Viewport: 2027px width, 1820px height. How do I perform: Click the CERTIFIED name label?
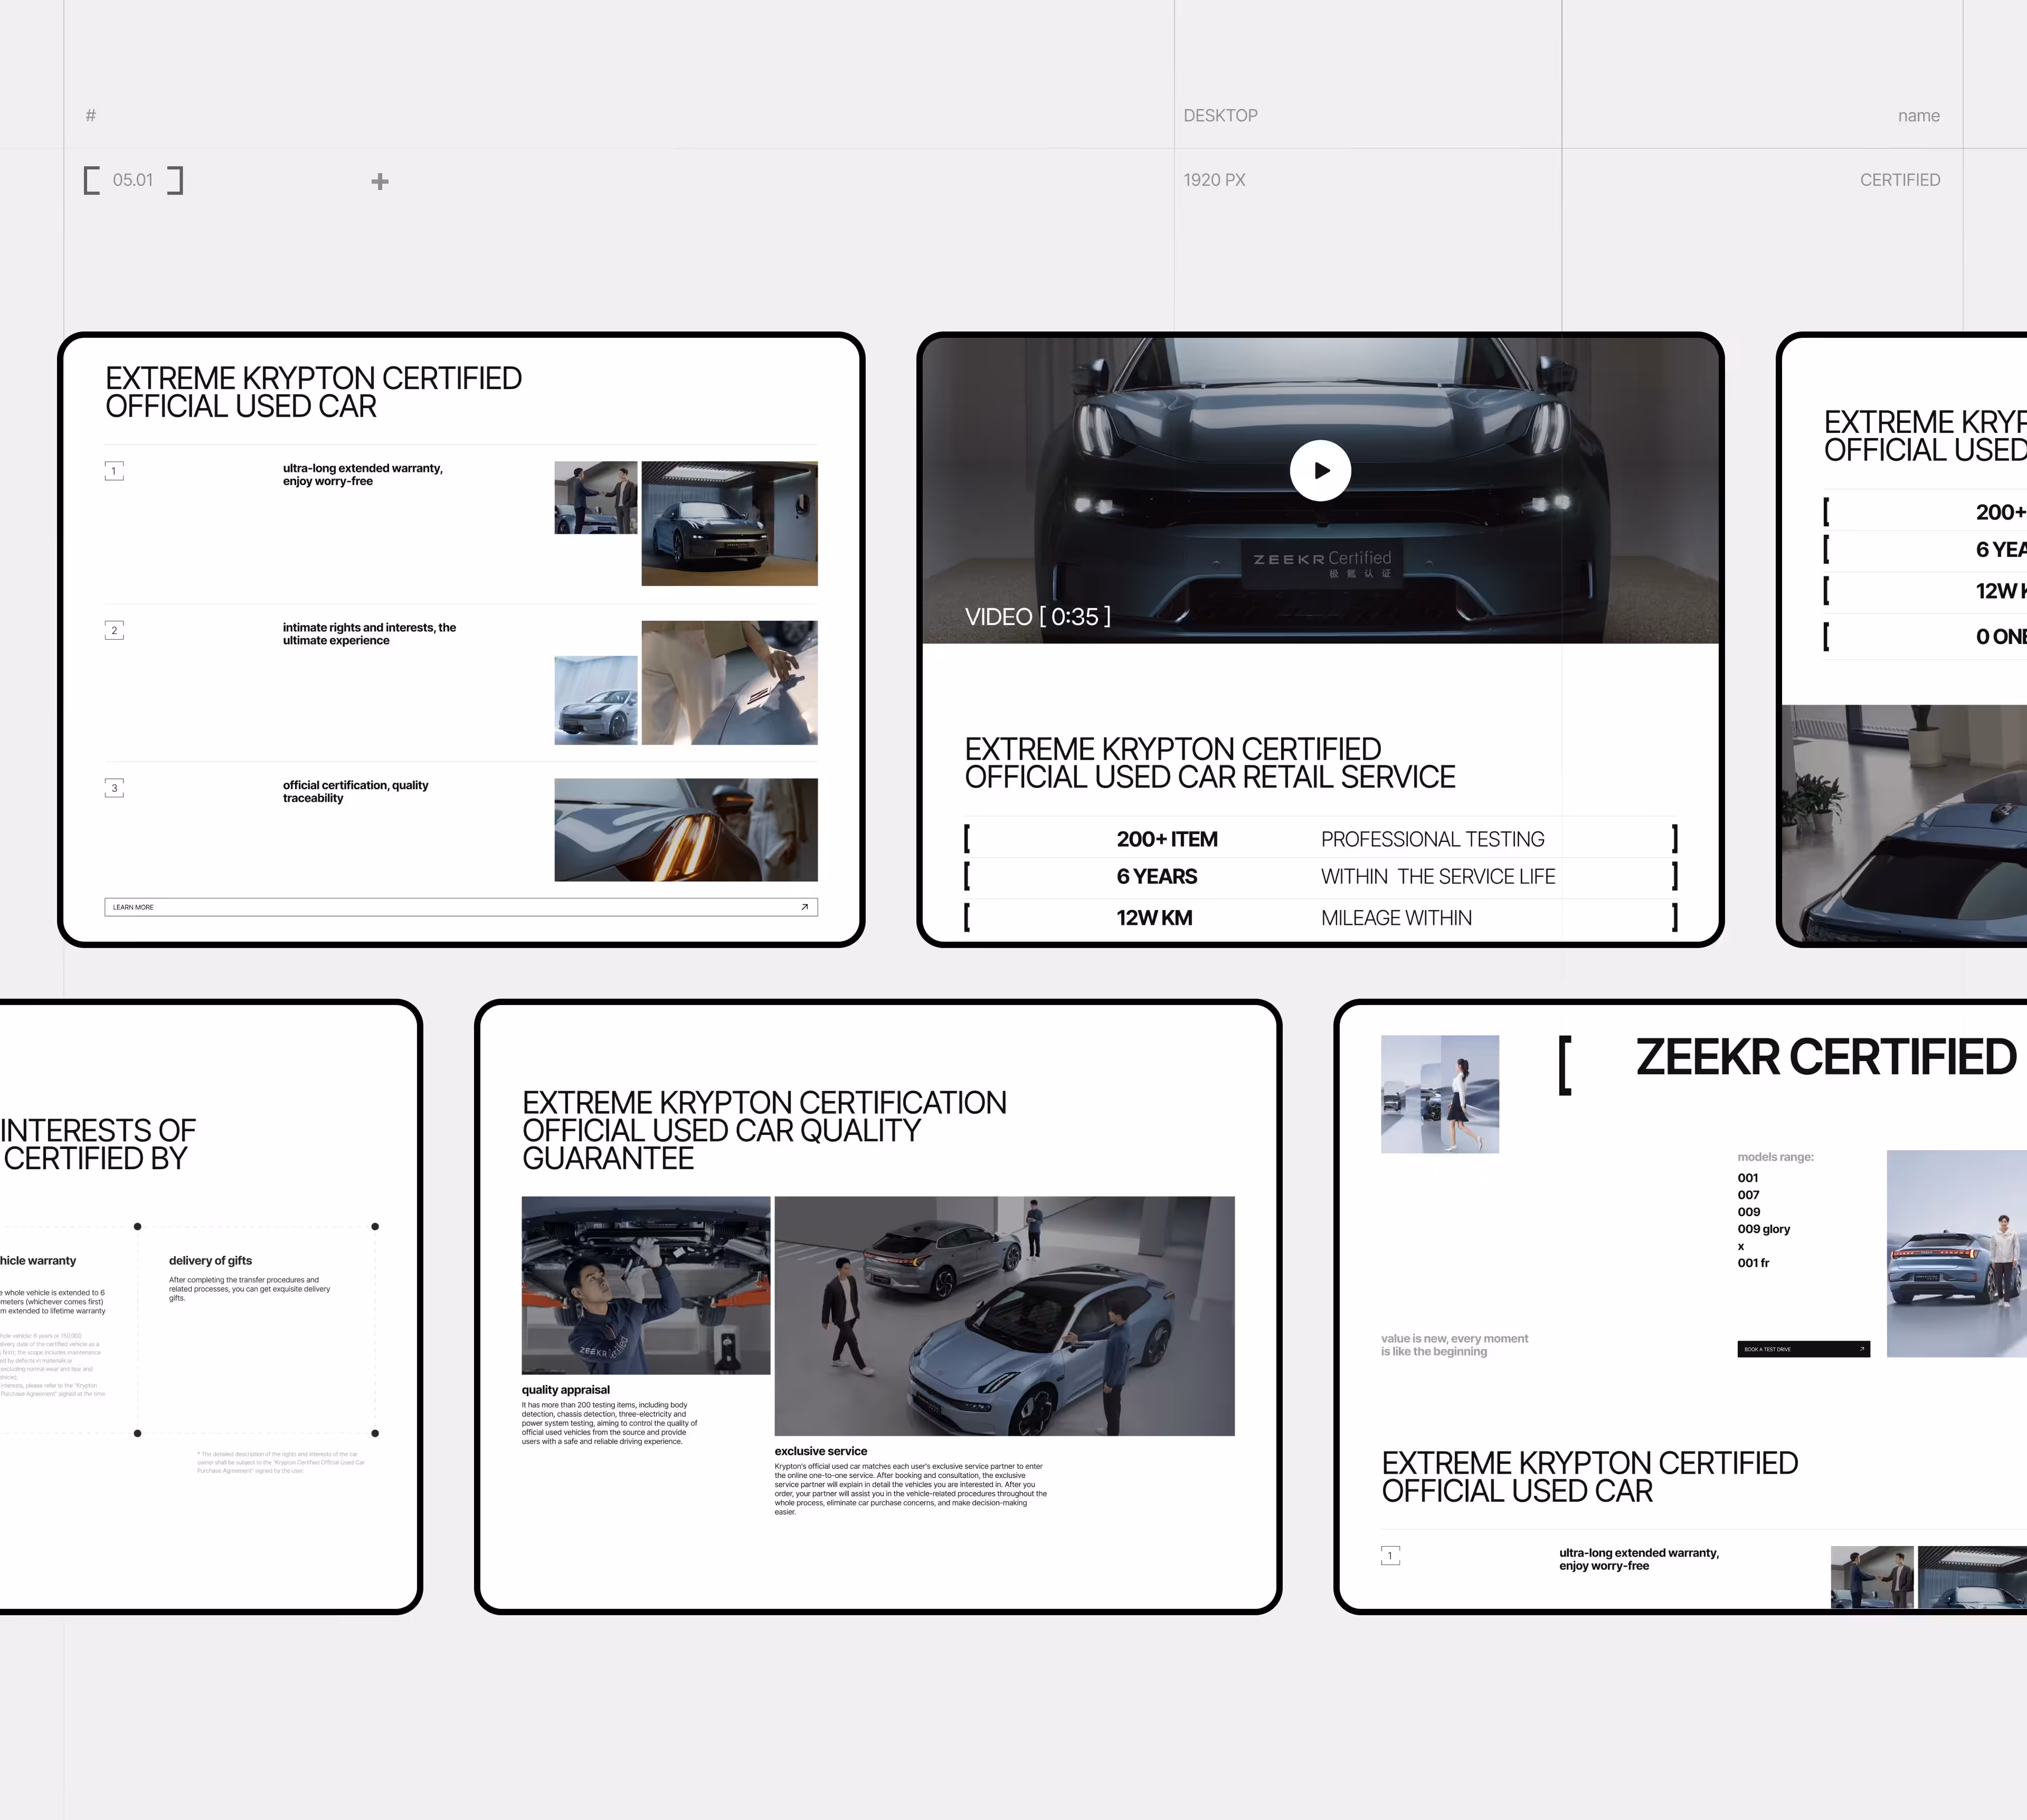1899,180
